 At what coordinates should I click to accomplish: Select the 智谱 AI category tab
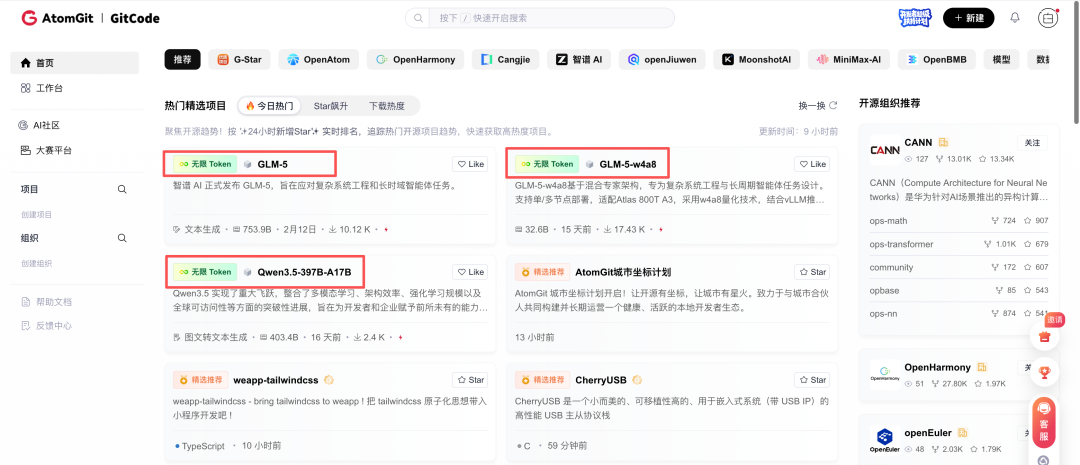point(579,59)
